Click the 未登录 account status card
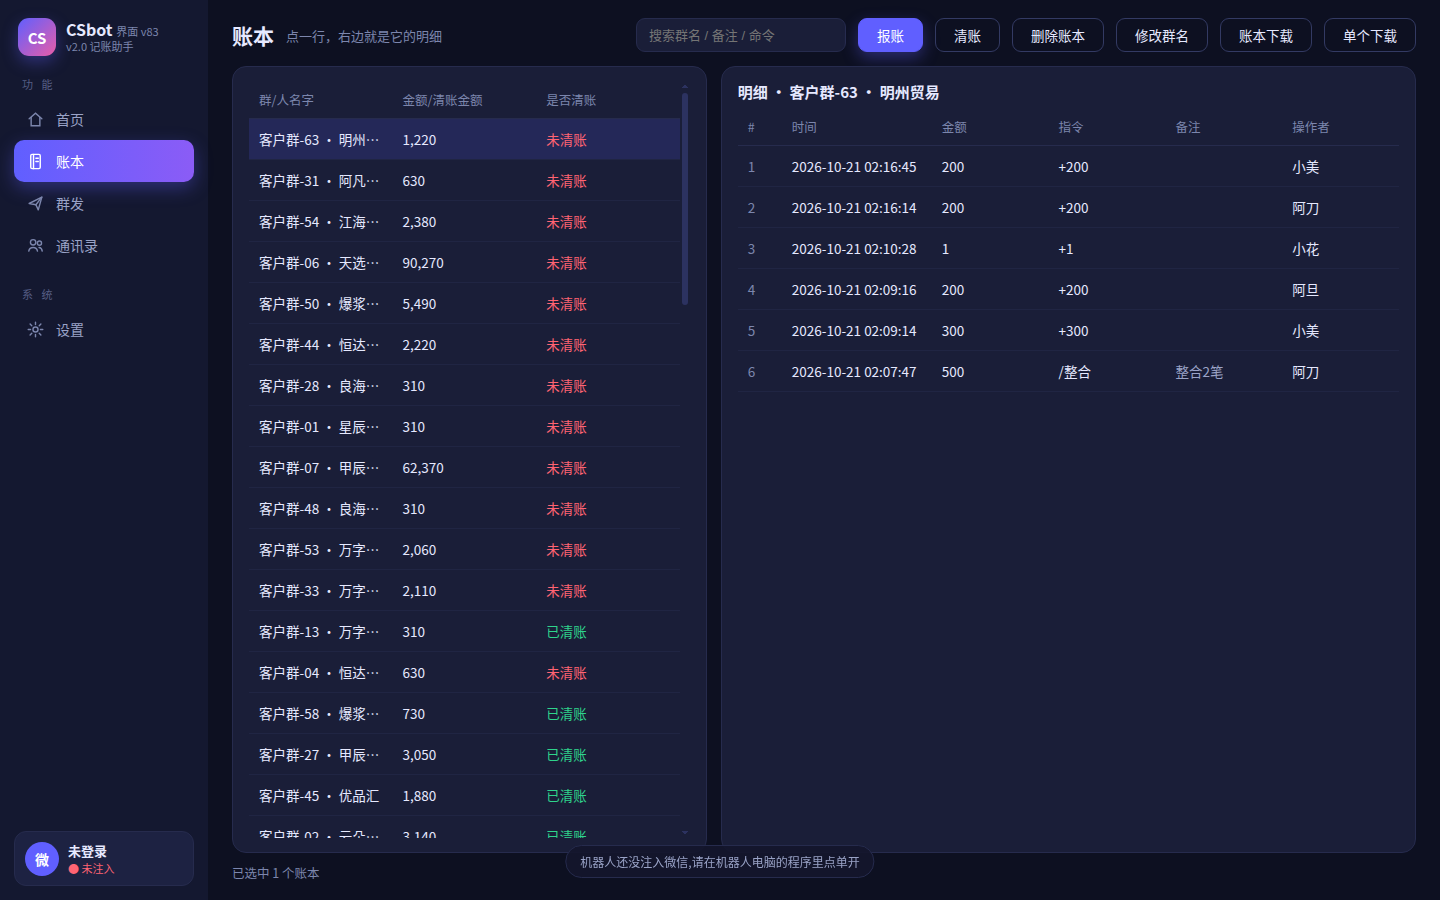1440x900 pixels. pos(104,859)
